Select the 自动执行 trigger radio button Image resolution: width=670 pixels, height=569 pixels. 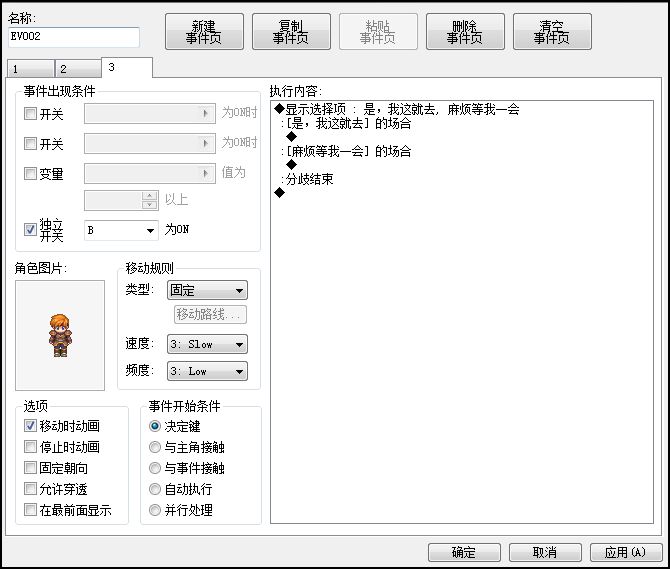pyautogui.click(x=155, y=489)
